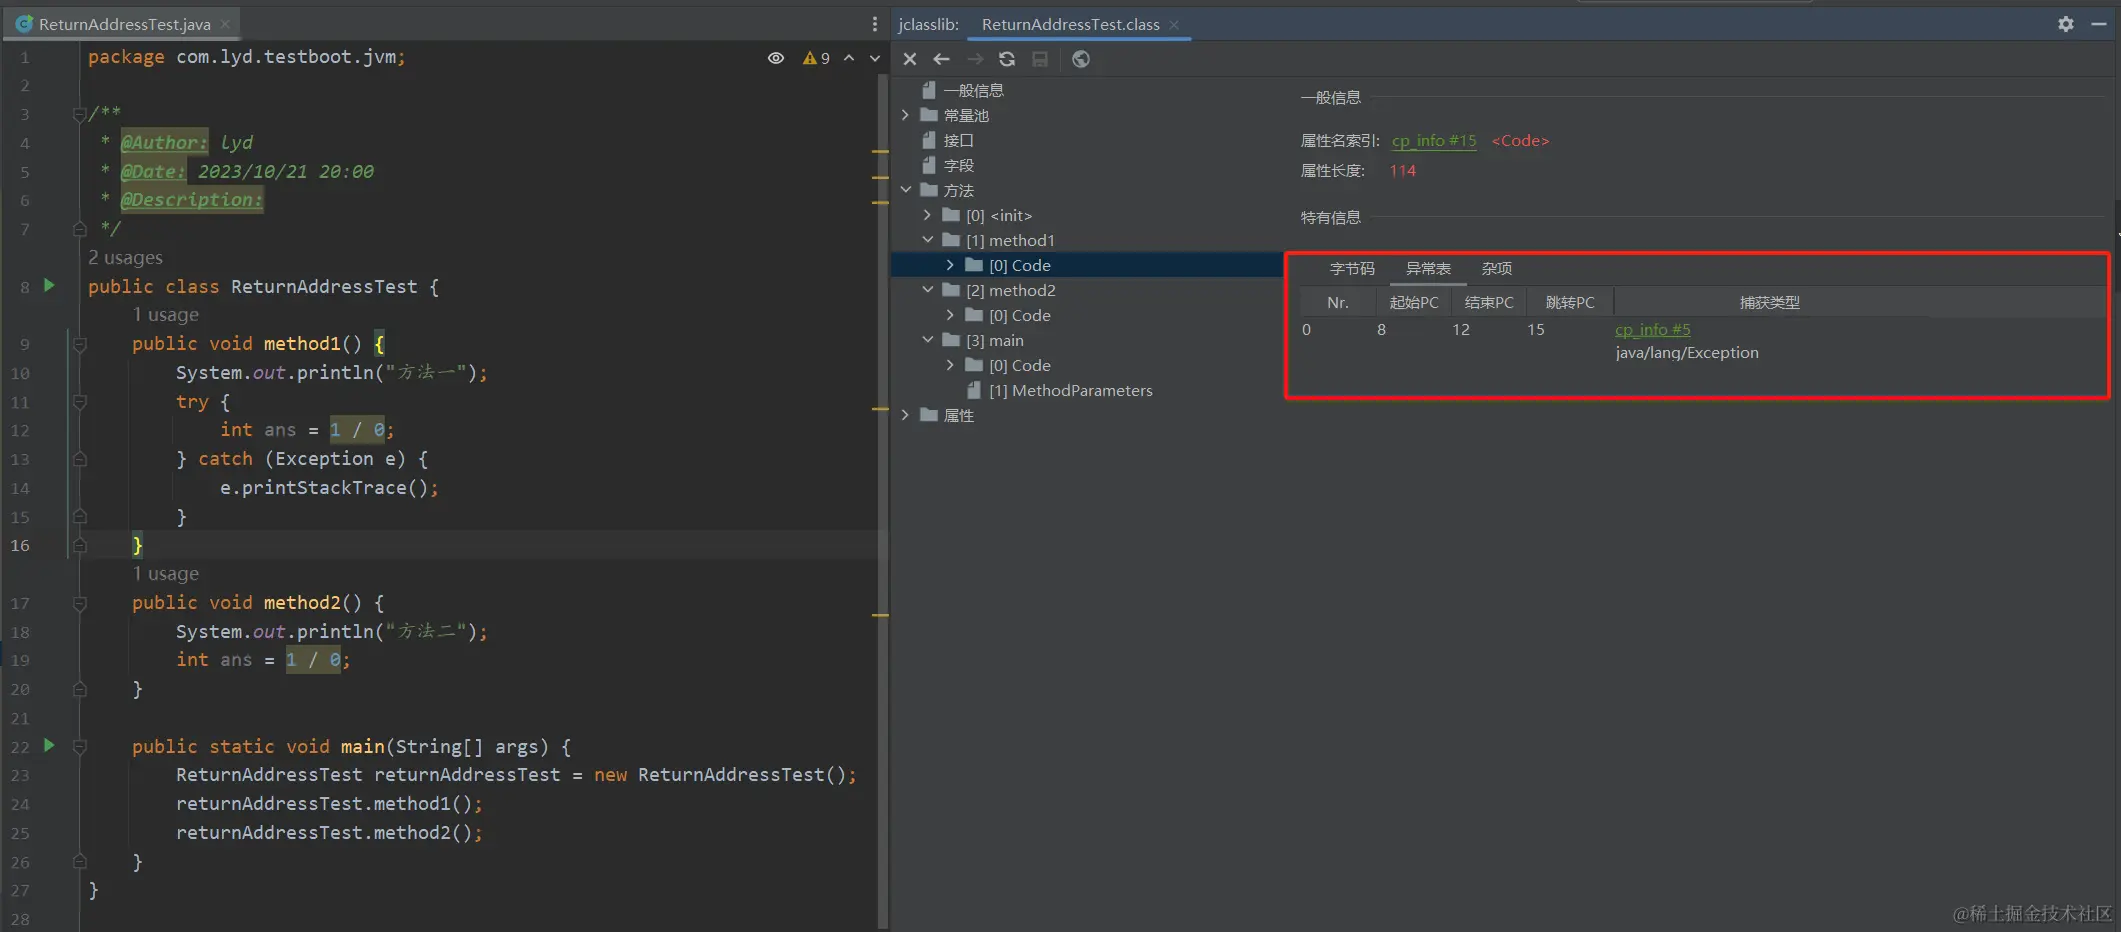Fold the method2 body in gutter
This screenshot has height=932, width=2121.
coord(79,603)
